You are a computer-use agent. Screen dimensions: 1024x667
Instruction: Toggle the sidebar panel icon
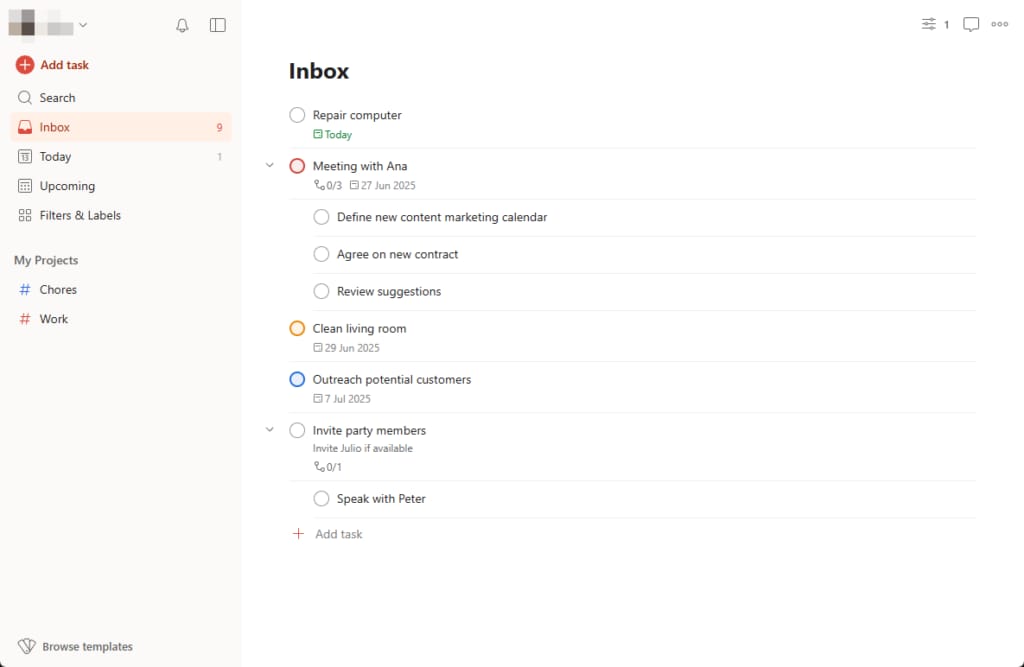[x=217, y=25]
